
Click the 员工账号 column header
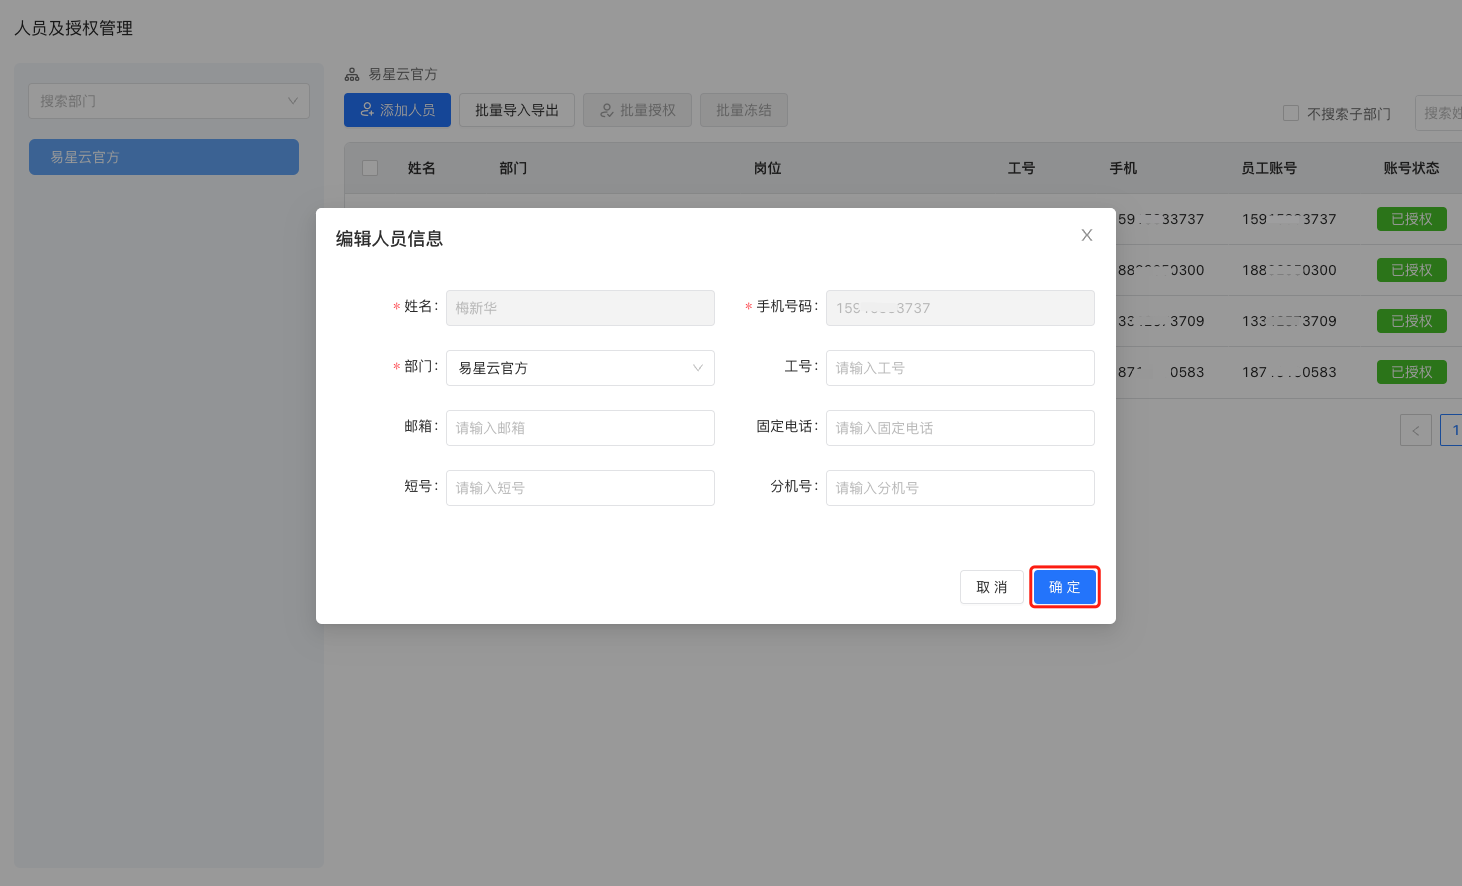coord(1269,168)
